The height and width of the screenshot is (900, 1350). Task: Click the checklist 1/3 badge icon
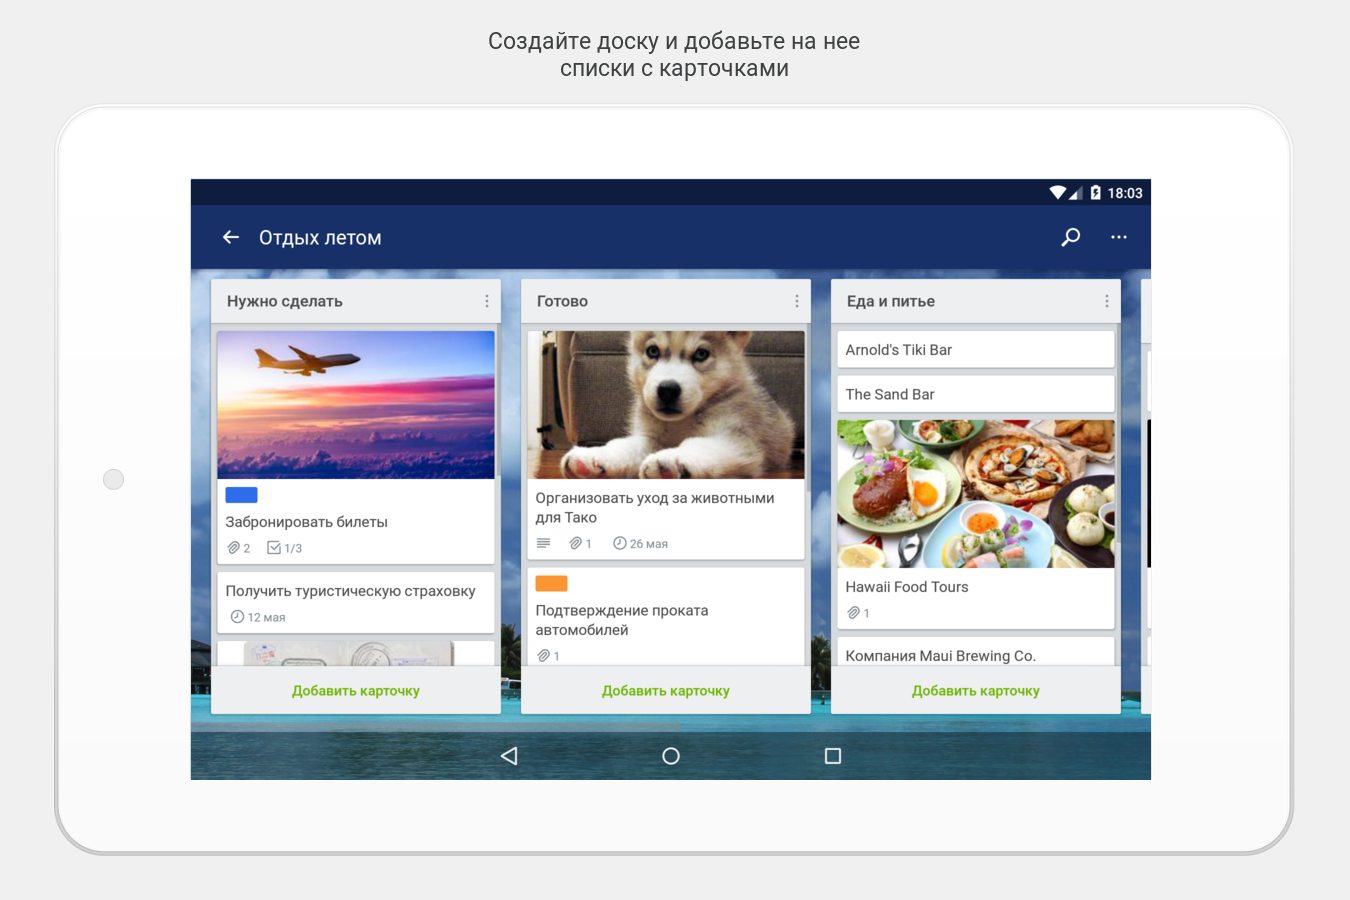coord(274,548)
